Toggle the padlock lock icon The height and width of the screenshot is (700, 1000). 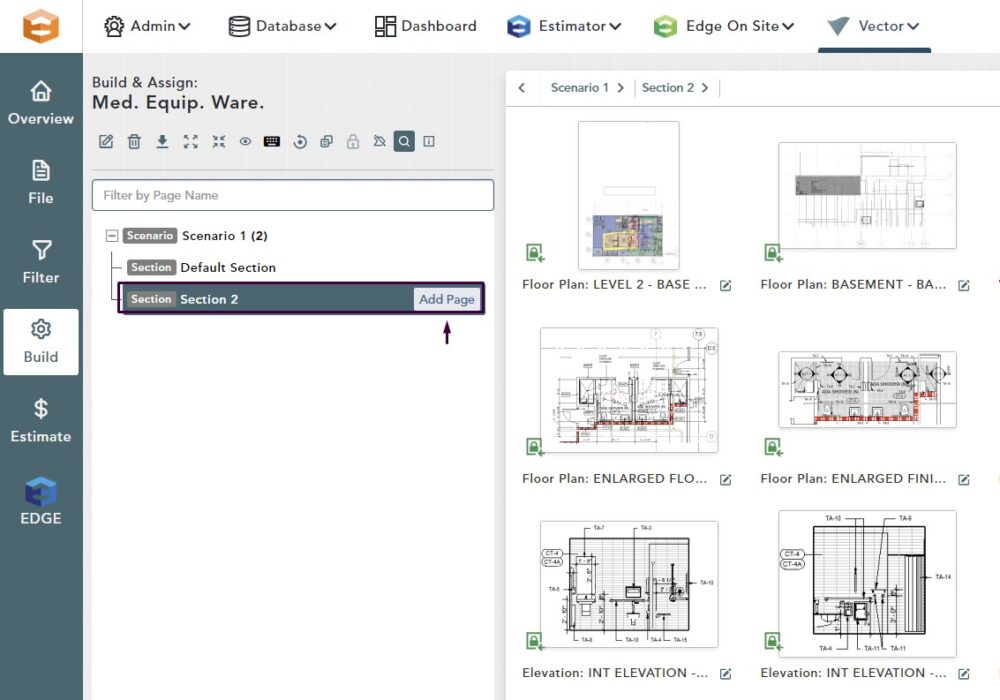click(353, 142)
